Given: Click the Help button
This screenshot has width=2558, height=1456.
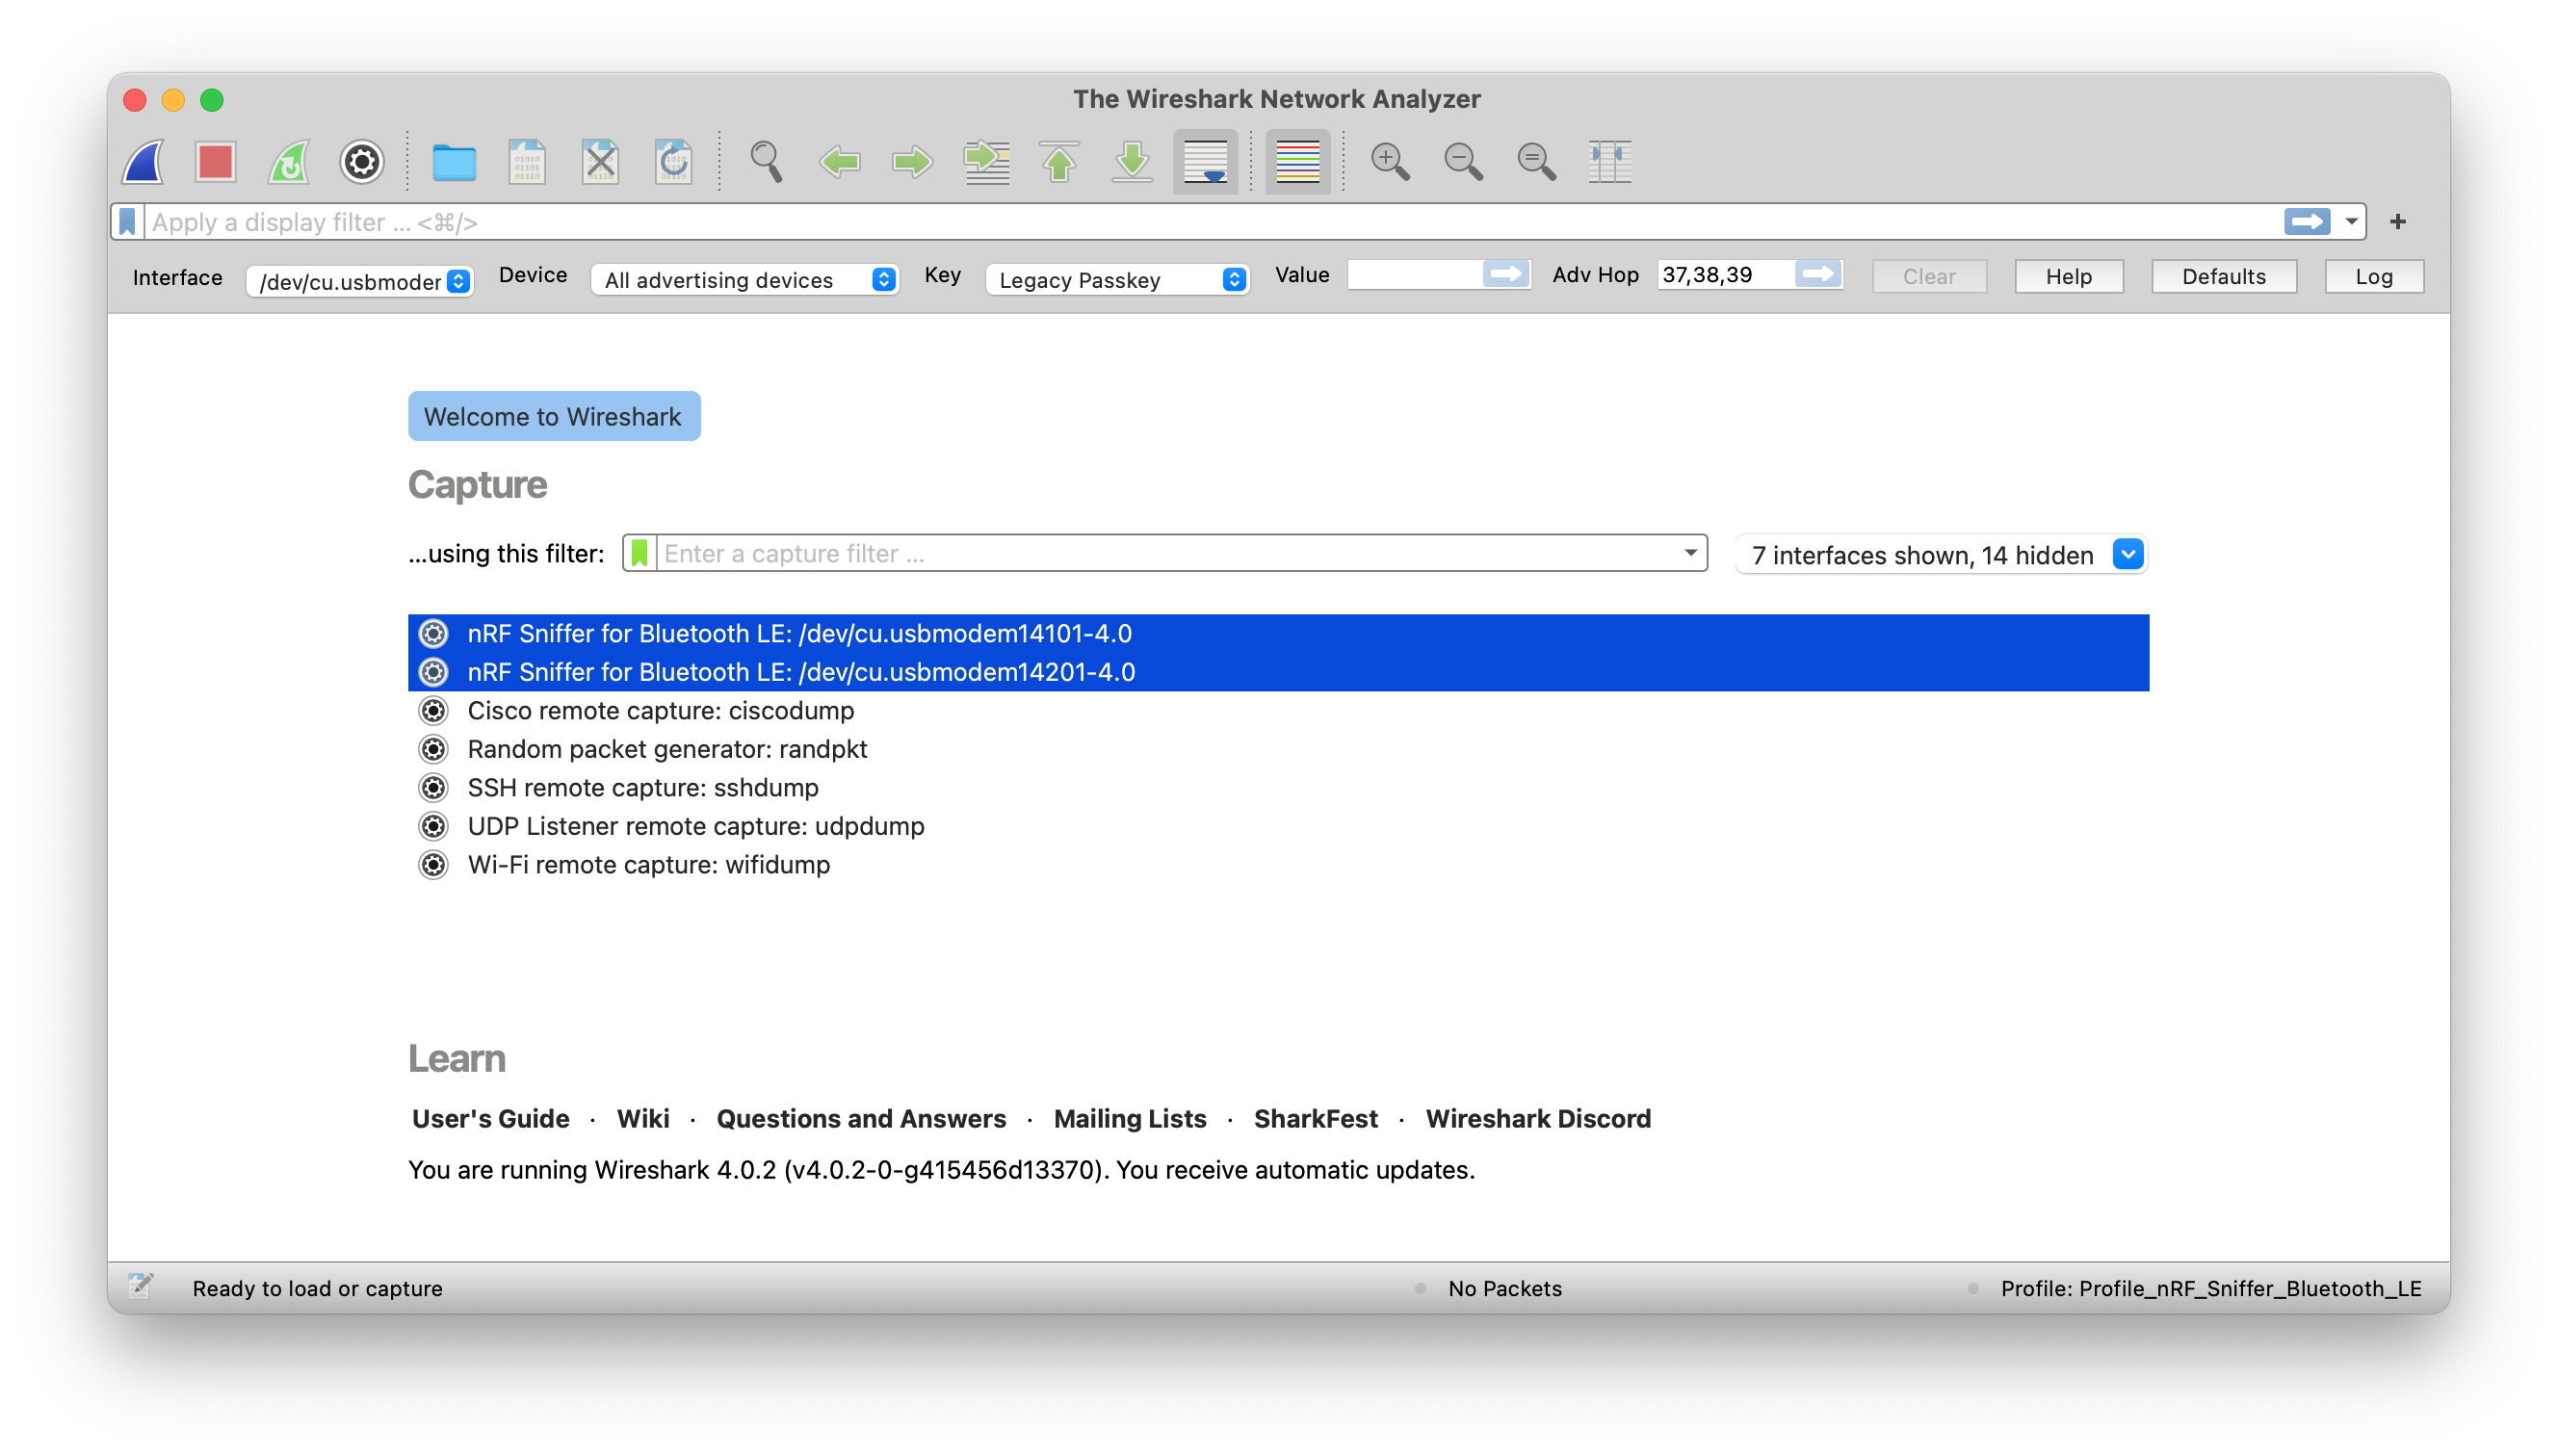Looking at the screenshot, I should click(x=2068, y=276).
